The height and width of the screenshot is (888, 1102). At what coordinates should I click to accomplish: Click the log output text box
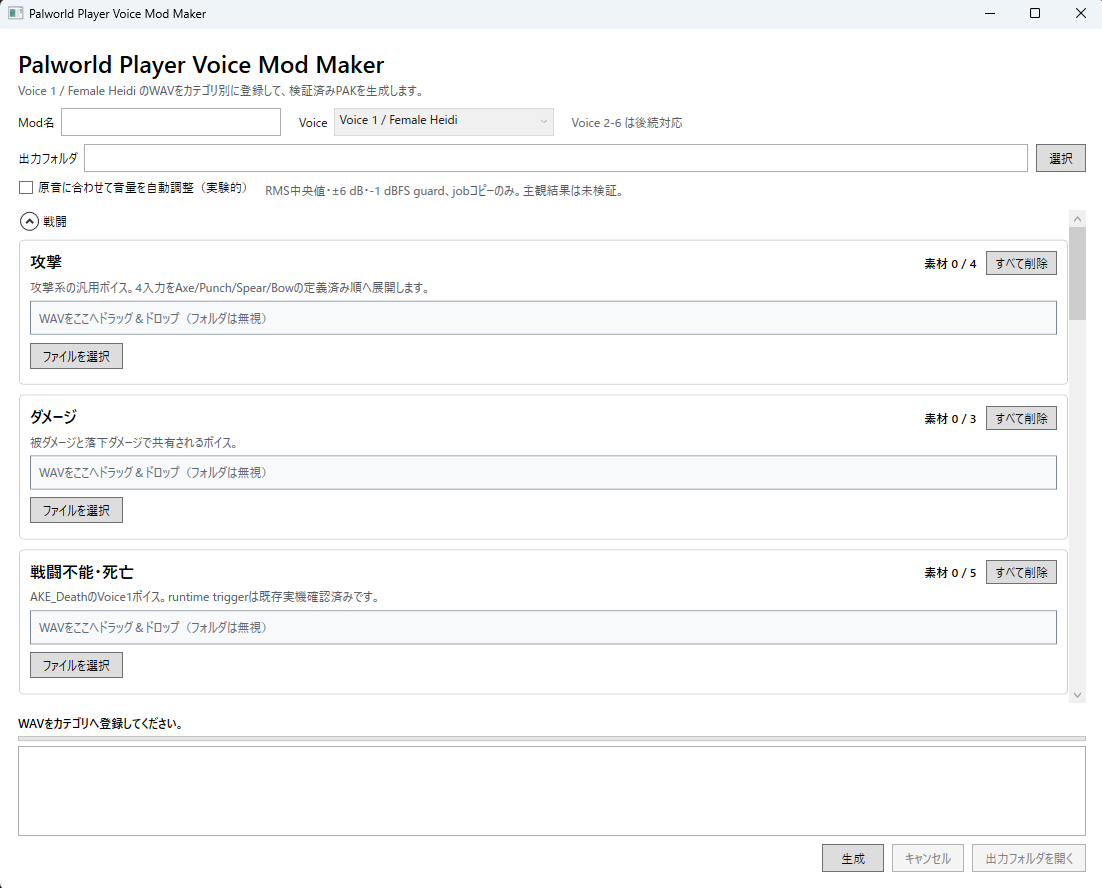552,791
